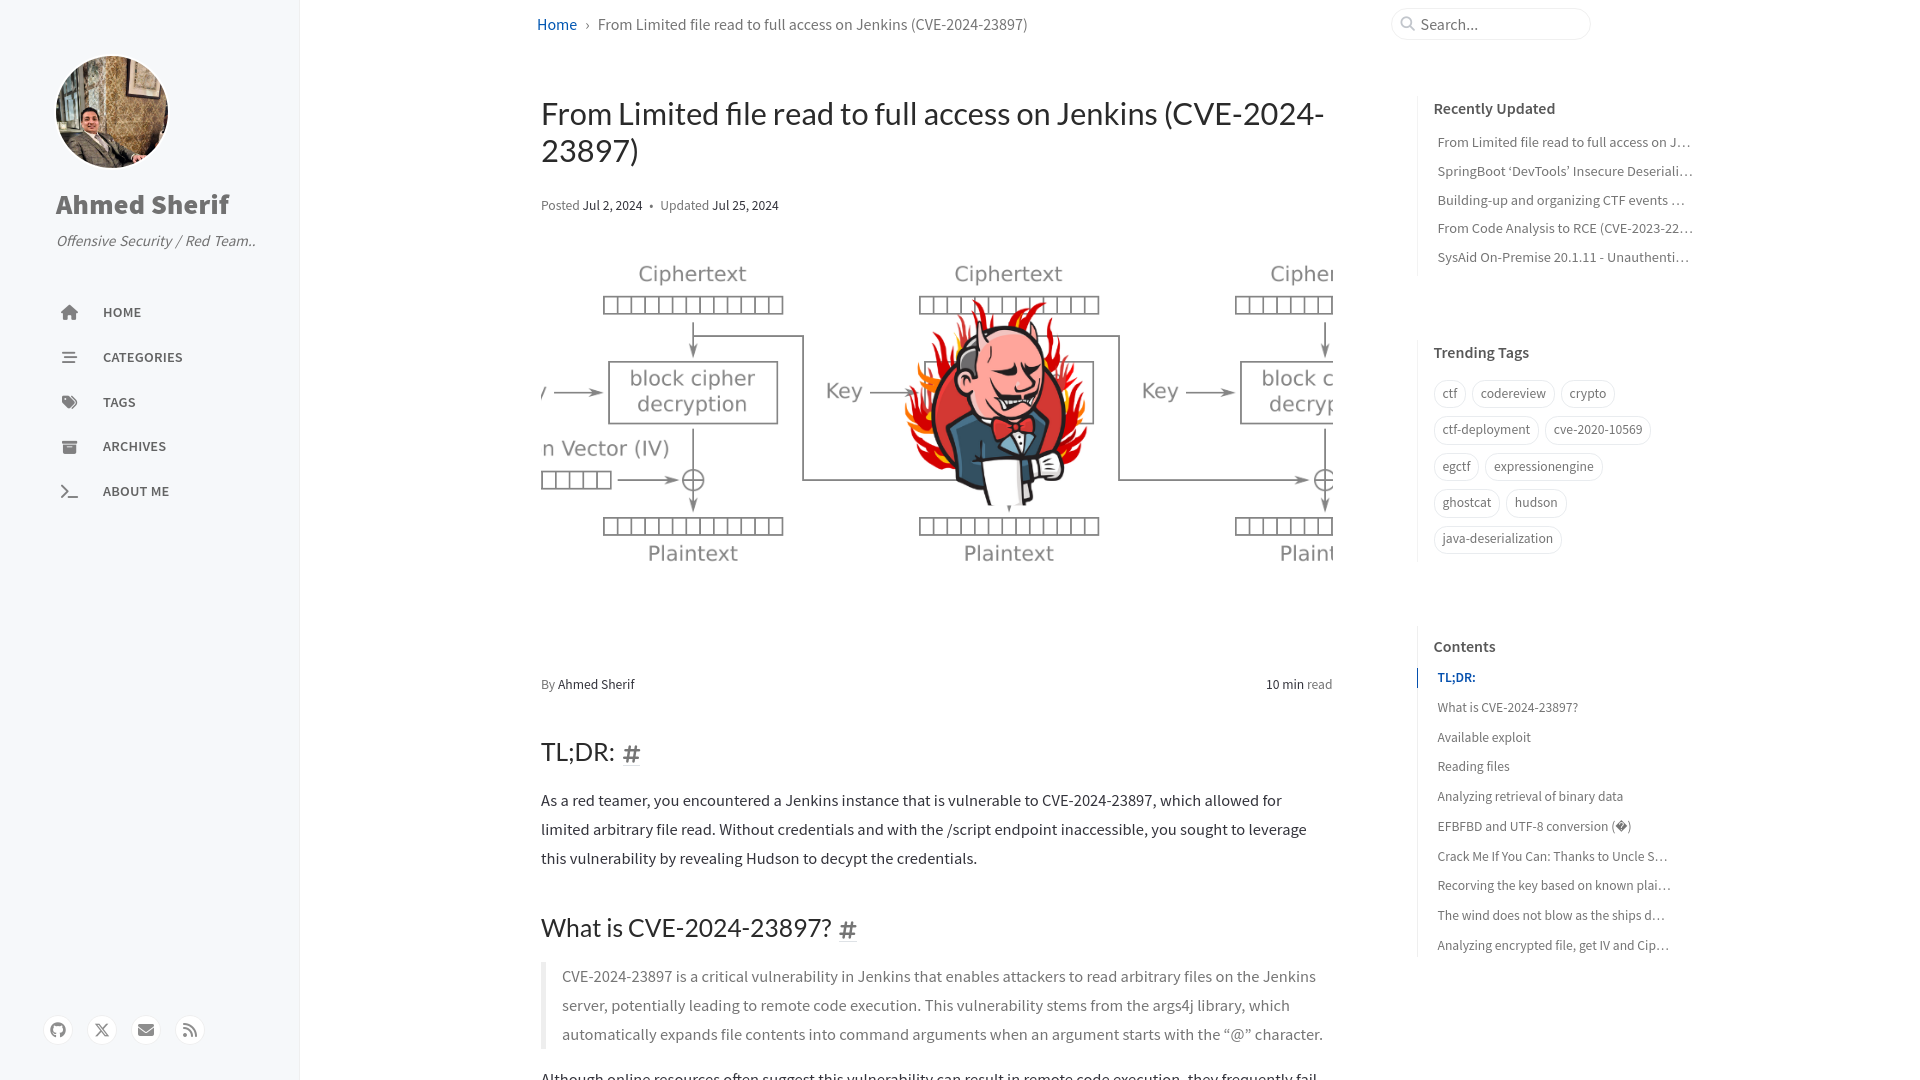Click the Tags navigation icon

[x=70, y=401]
